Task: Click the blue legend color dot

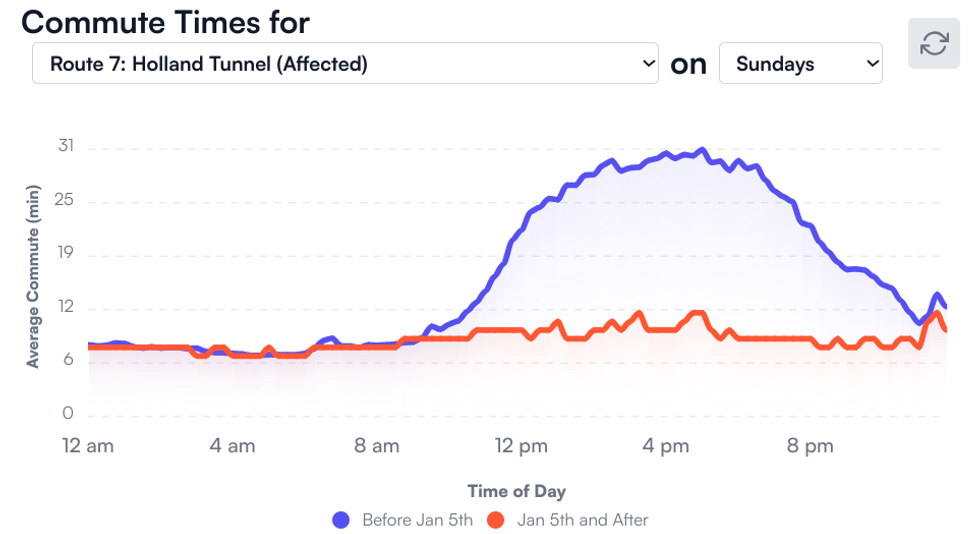Action: point(342,520)
